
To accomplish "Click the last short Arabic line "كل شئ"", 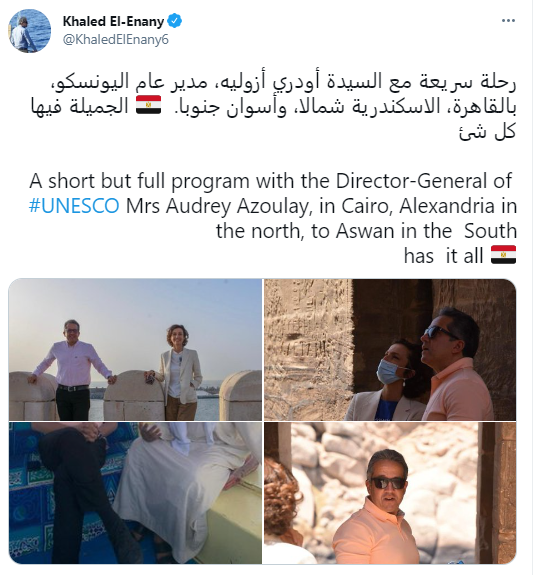I will pos(487,131).
